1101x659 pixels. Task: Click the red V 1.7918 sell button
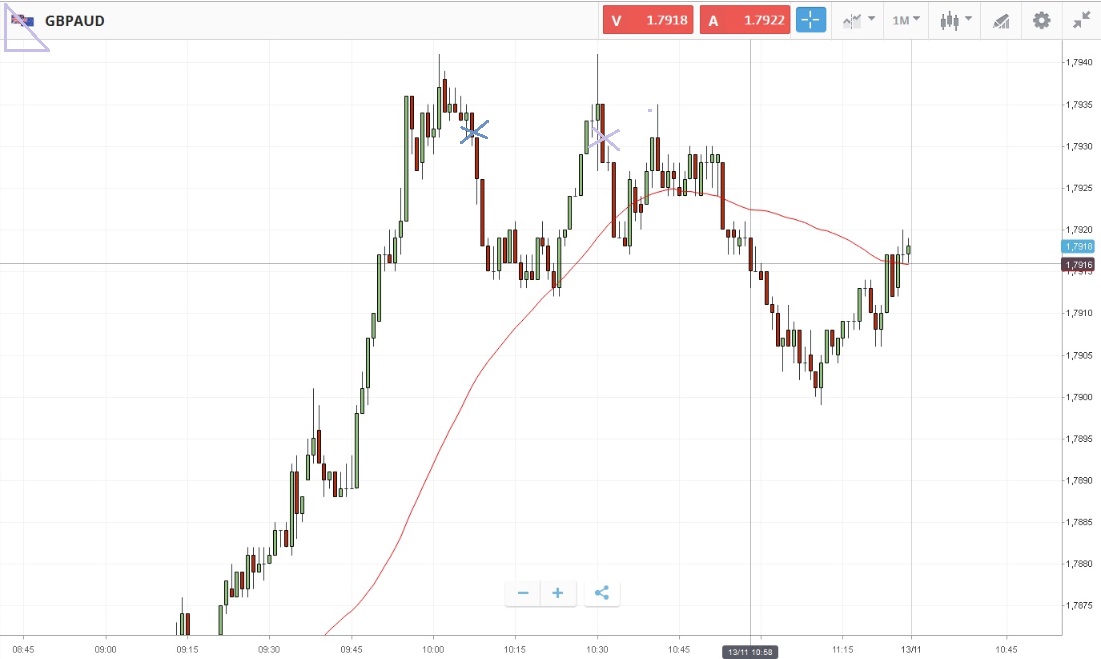[x=647, y=20]
